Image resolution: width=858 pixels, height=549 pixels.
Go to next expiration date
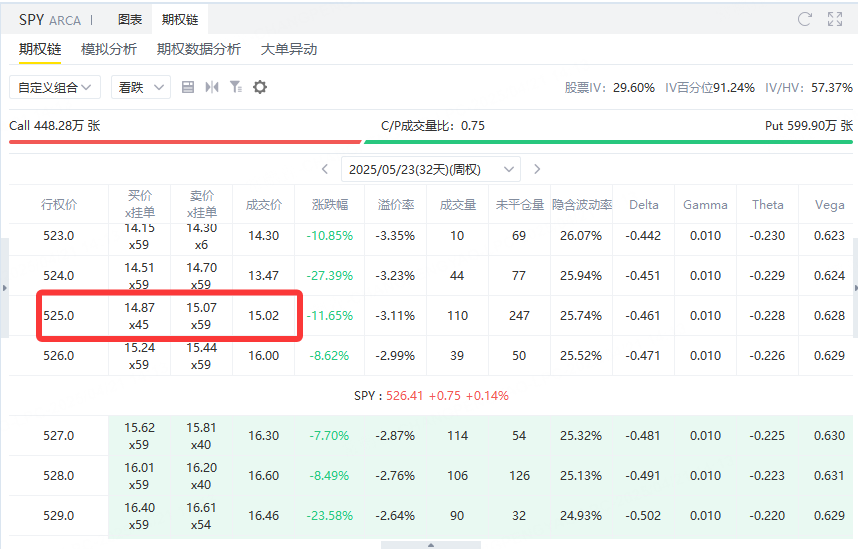coord(537,169)
